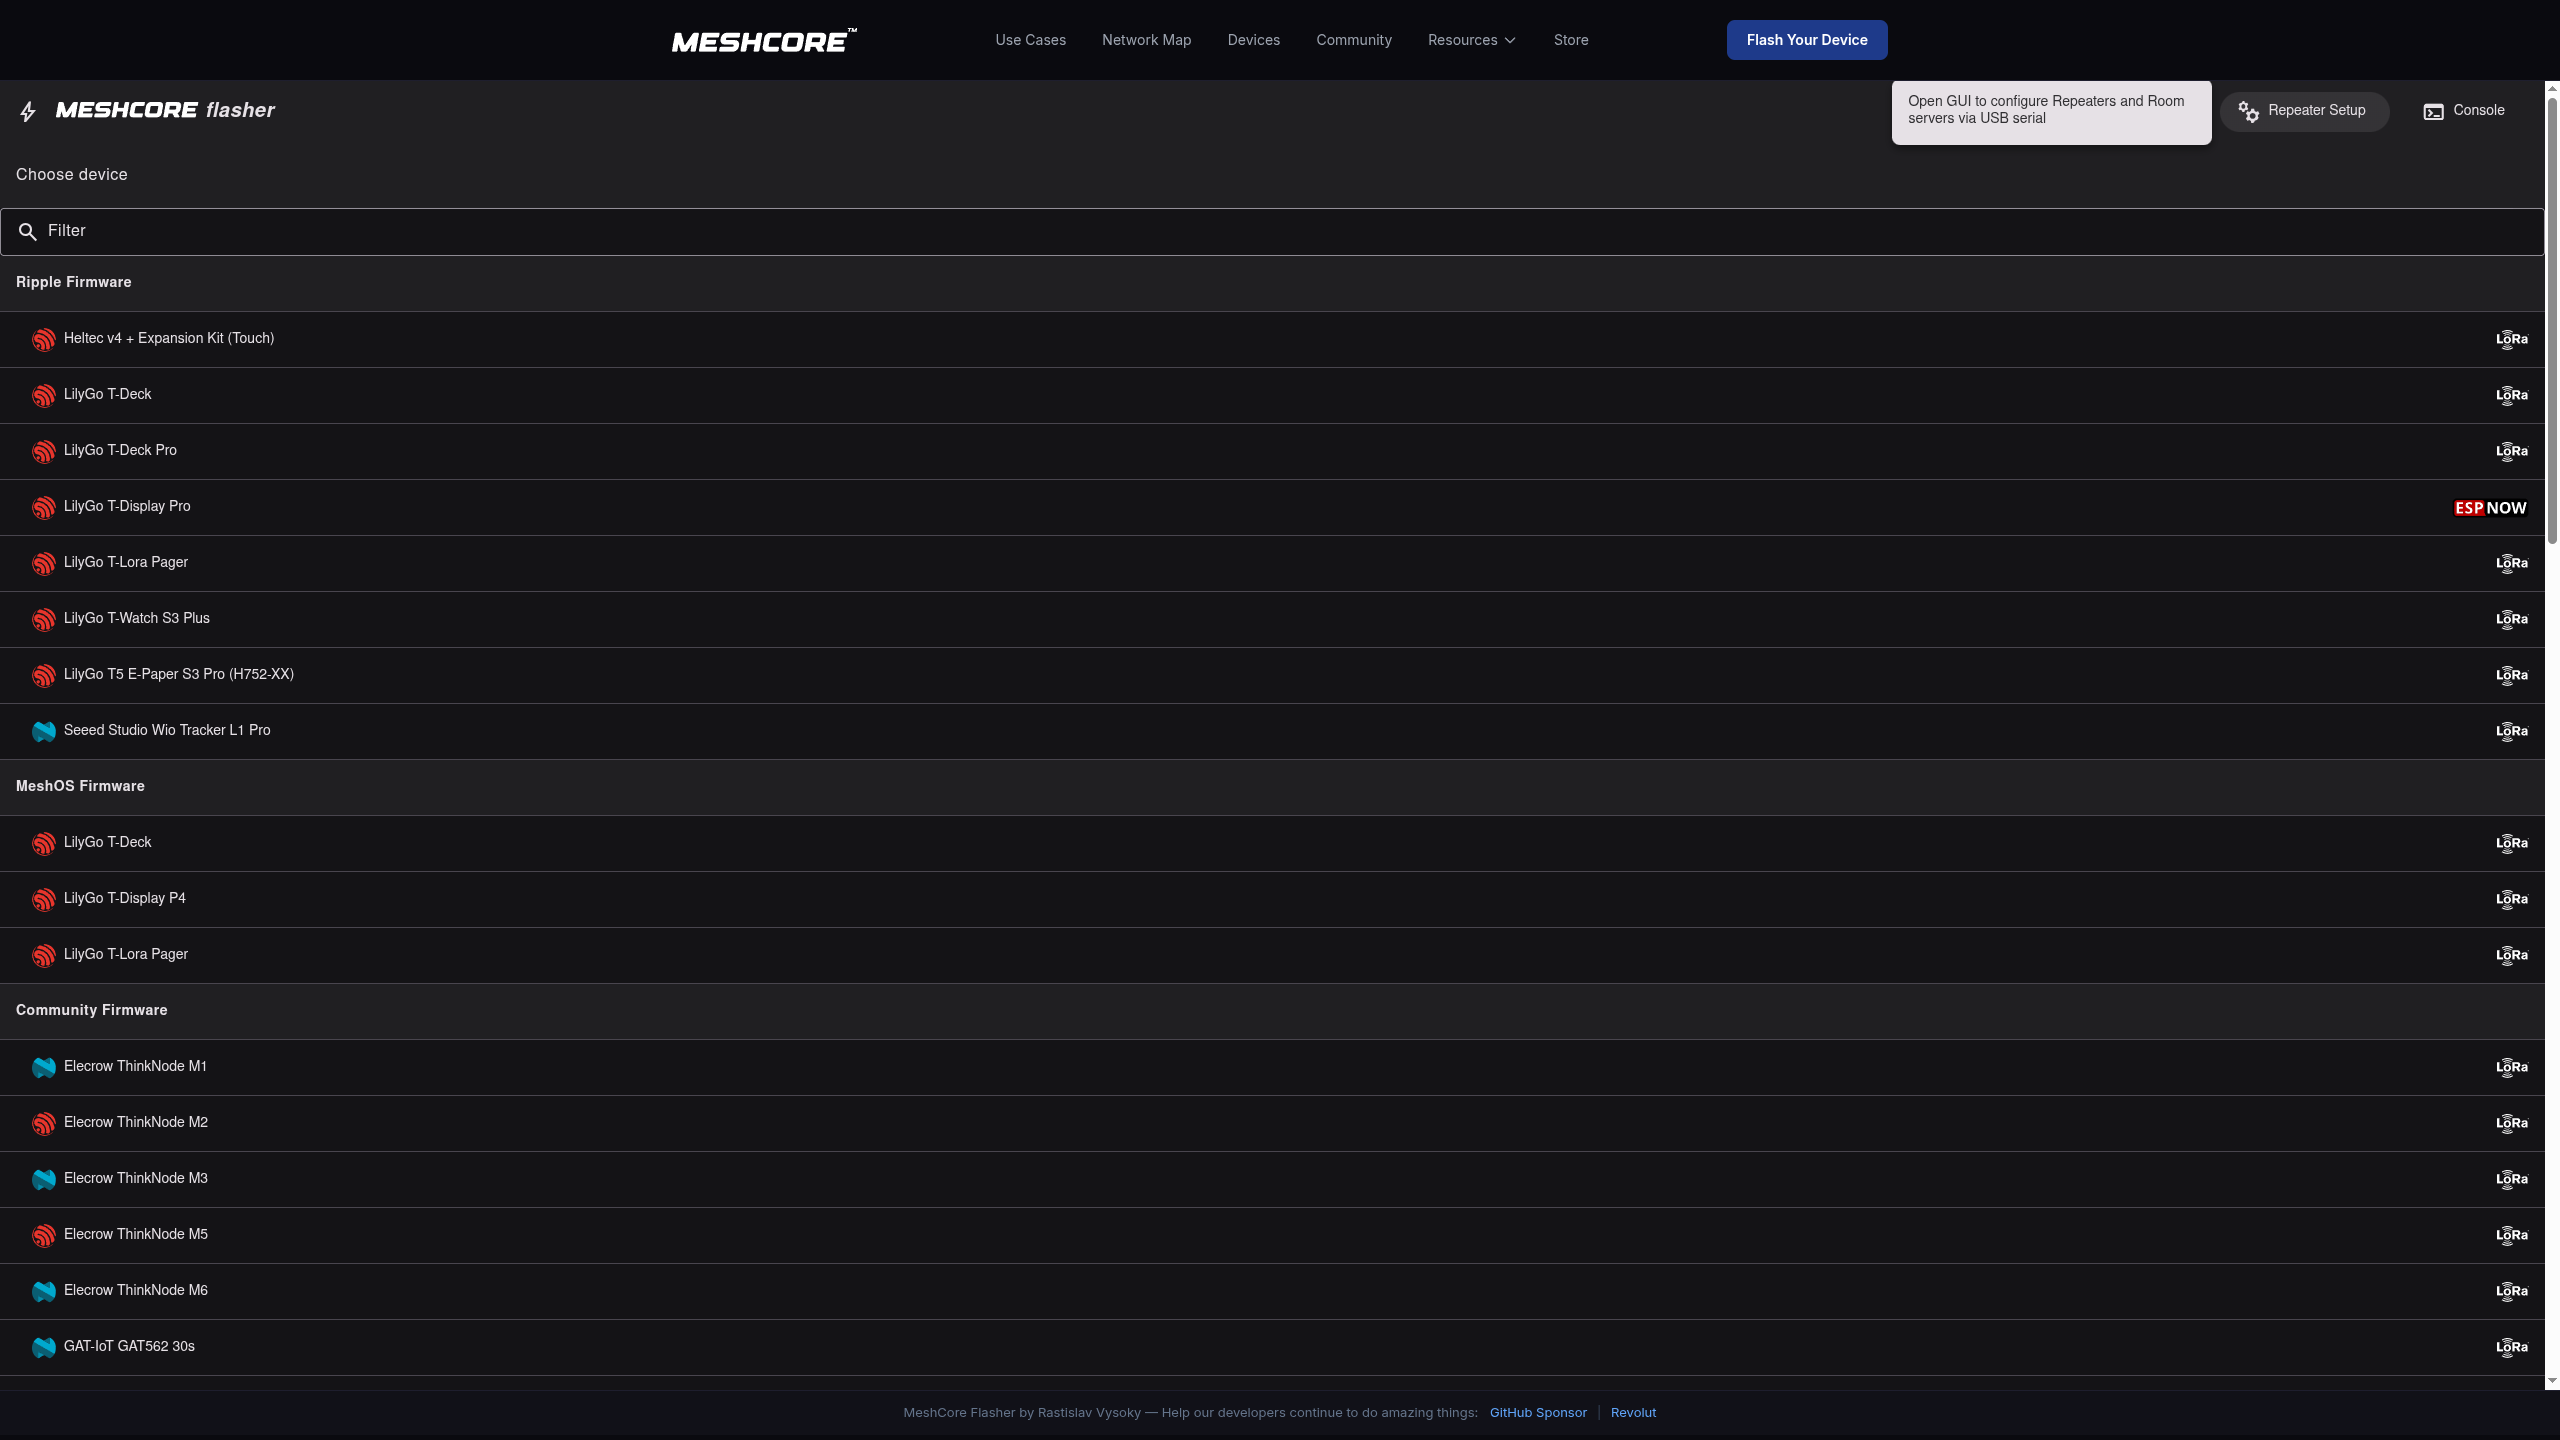Expand the Resources dropdown menu
Screen dimensions: 2560x1440
coord(1471,40)
